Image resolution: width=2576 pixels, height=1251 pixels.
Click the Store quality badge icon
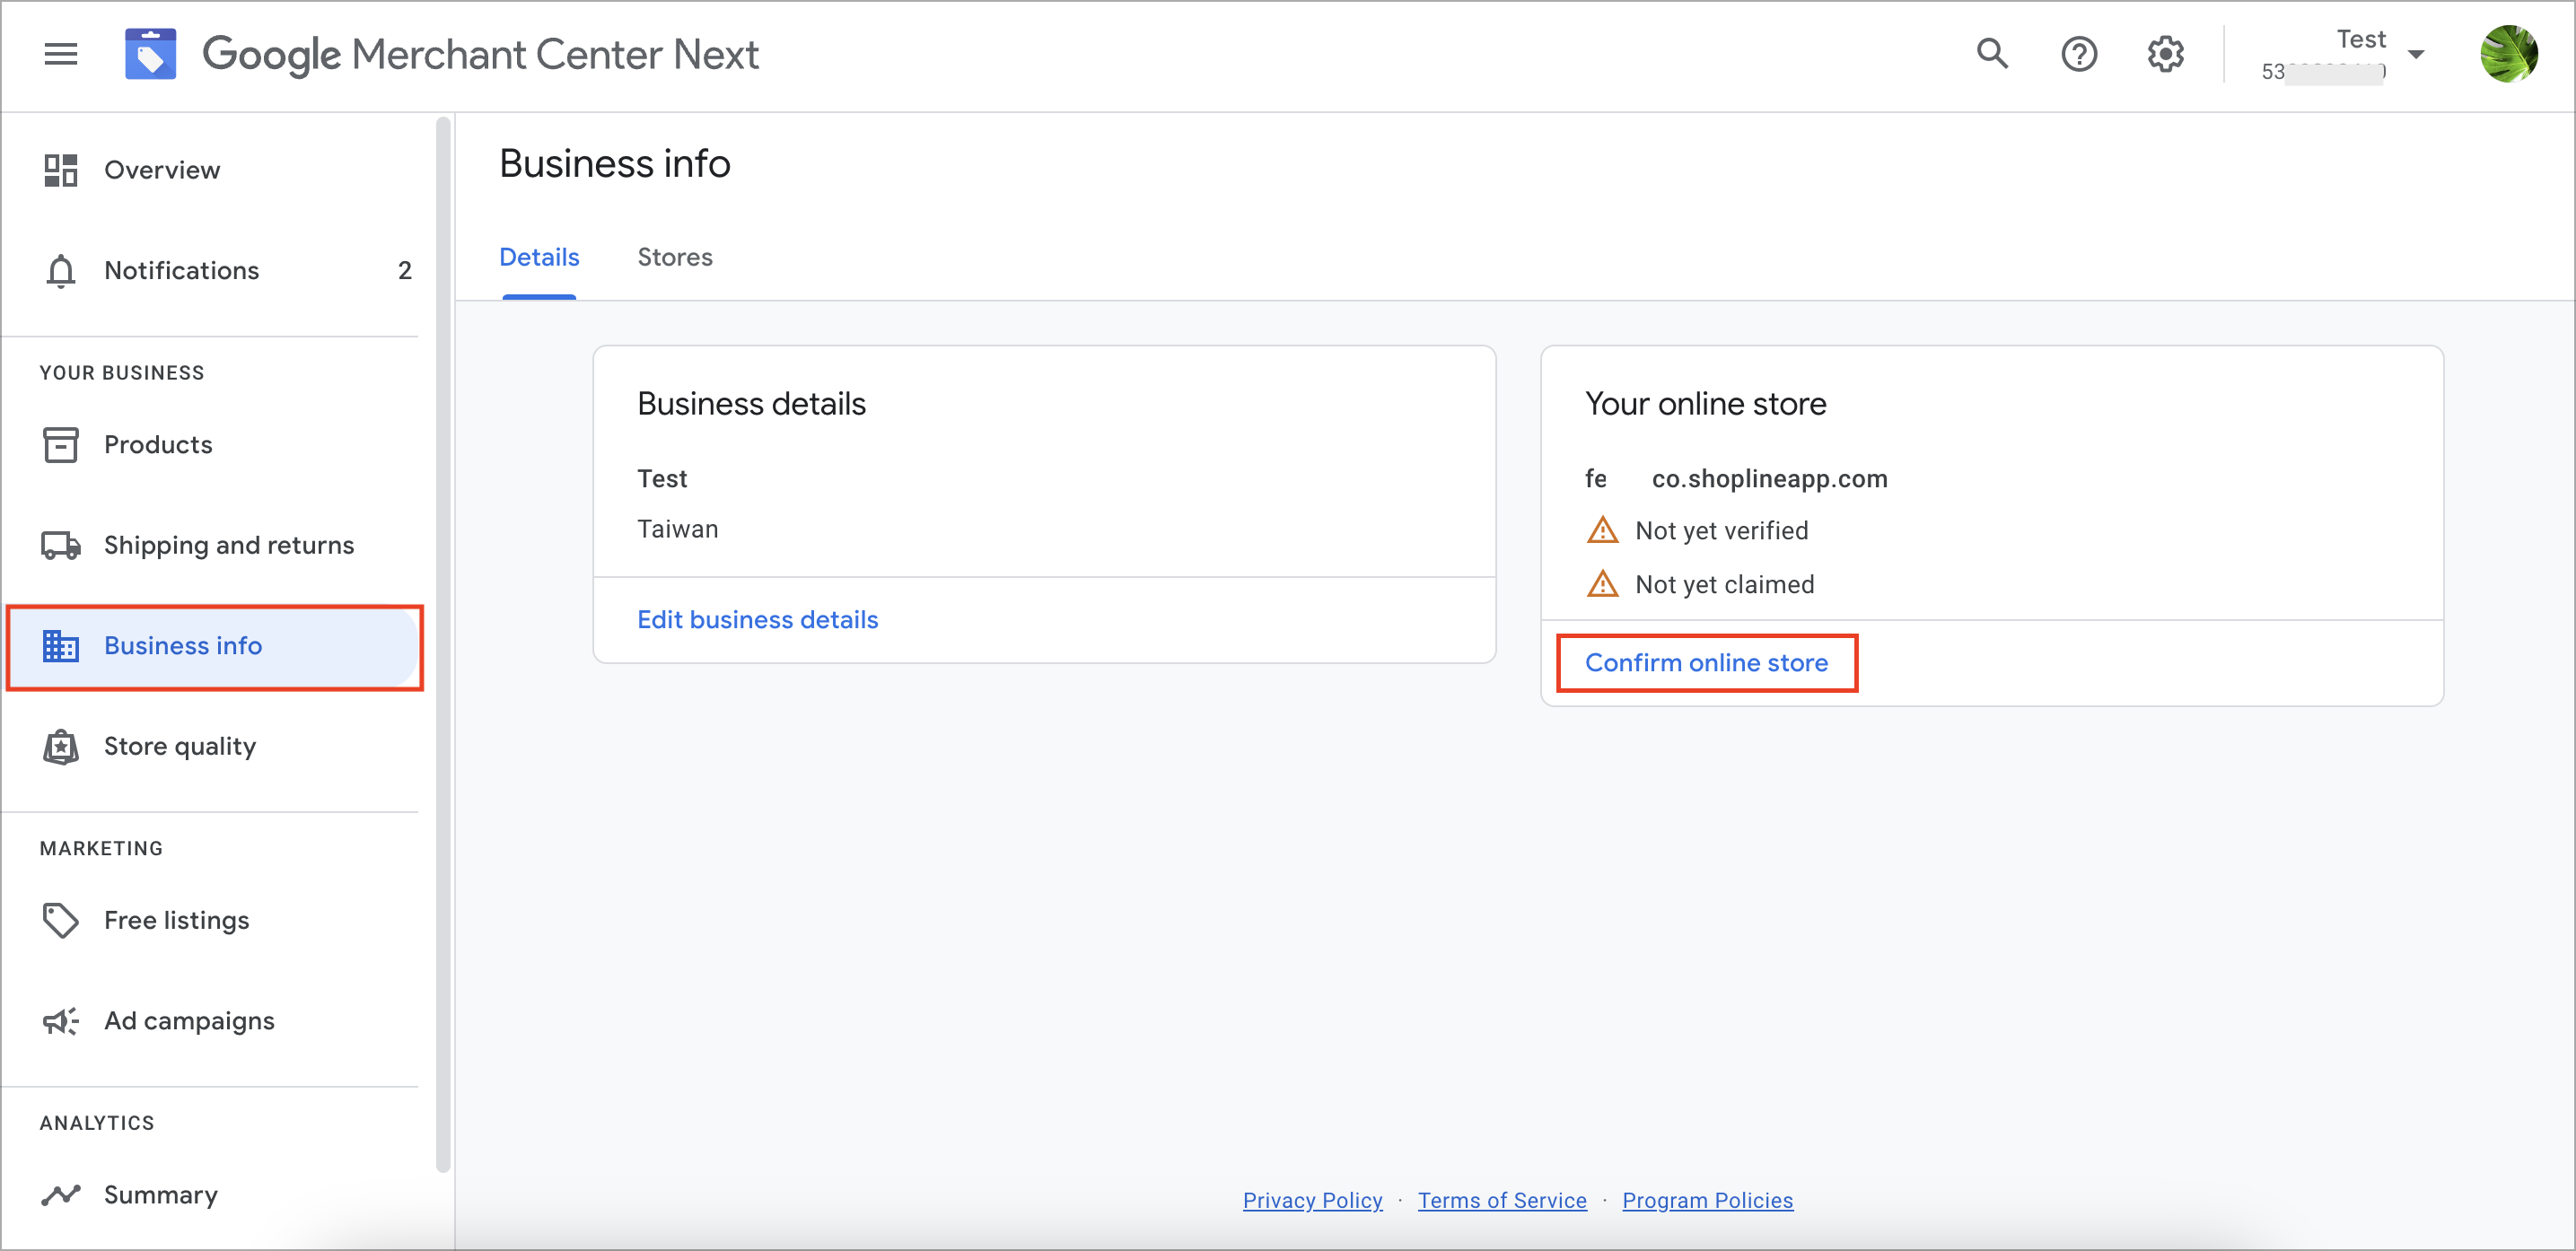(61, 747)
